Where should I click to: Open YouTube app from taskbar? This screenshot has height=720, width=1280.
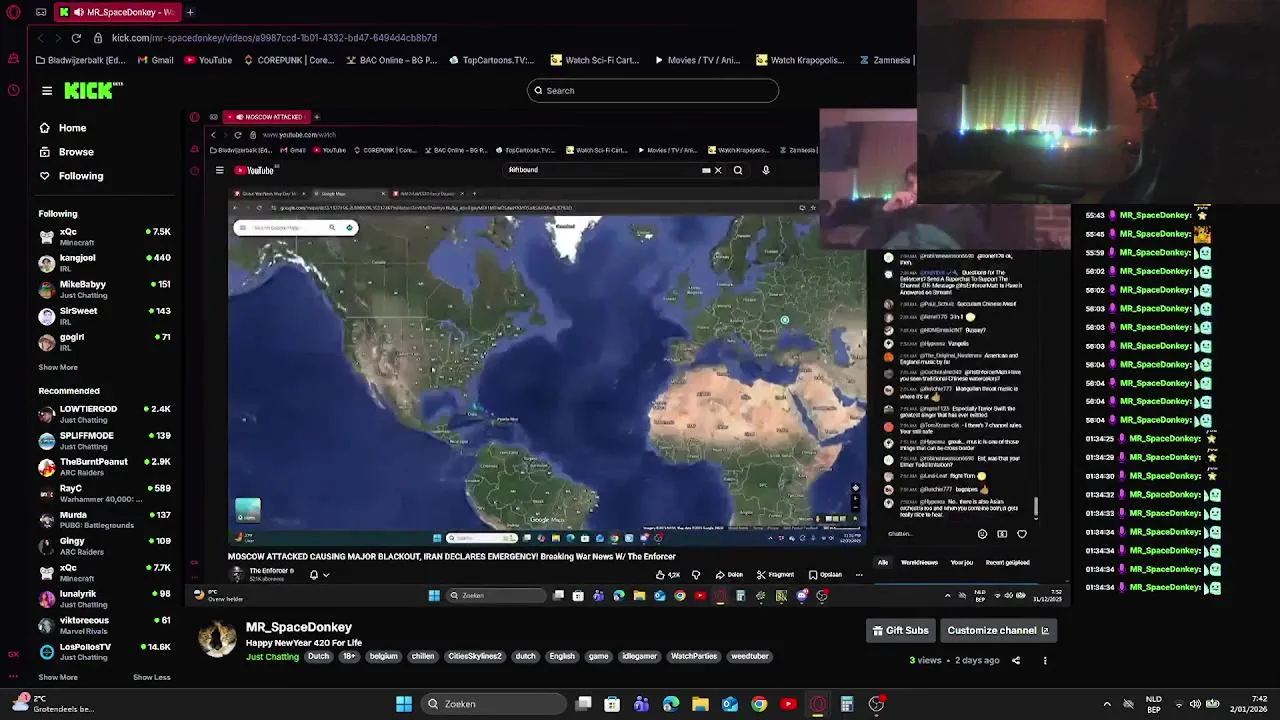click(x=788, y=704)
